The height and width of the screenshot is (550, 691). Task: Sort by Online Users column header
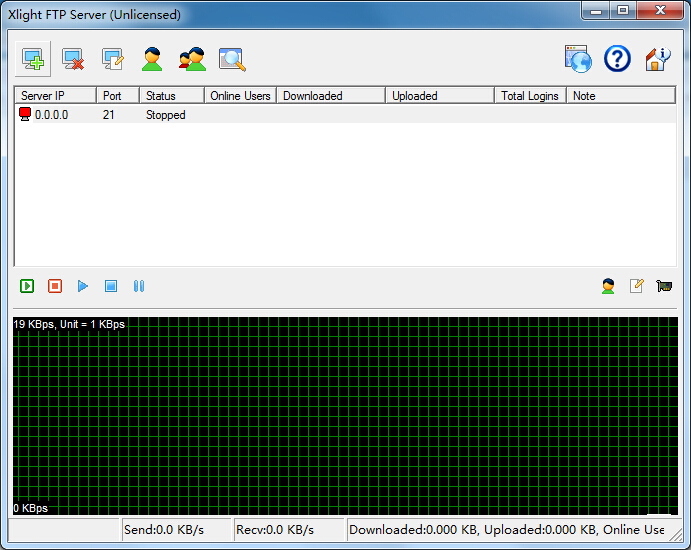240,96
